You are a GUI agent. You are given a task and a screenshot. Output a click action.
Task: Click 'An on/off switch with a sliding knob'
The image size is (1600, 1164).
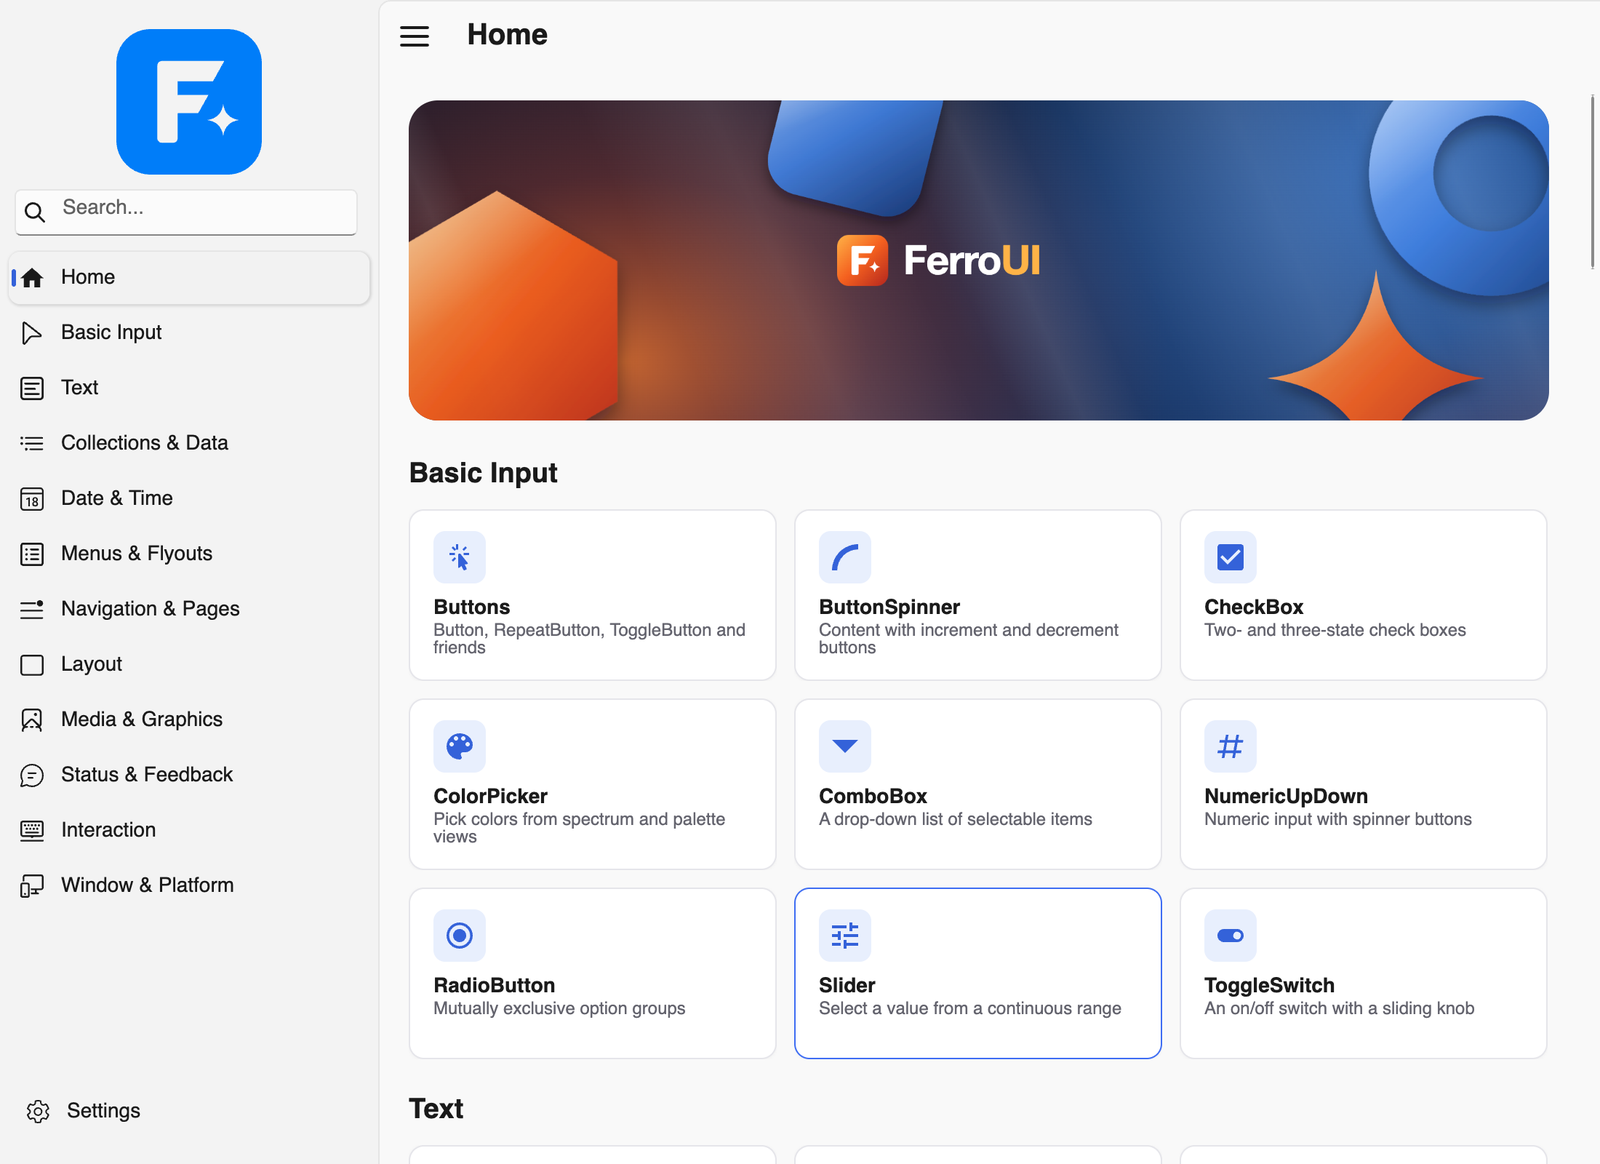tap(1339, 1008)
